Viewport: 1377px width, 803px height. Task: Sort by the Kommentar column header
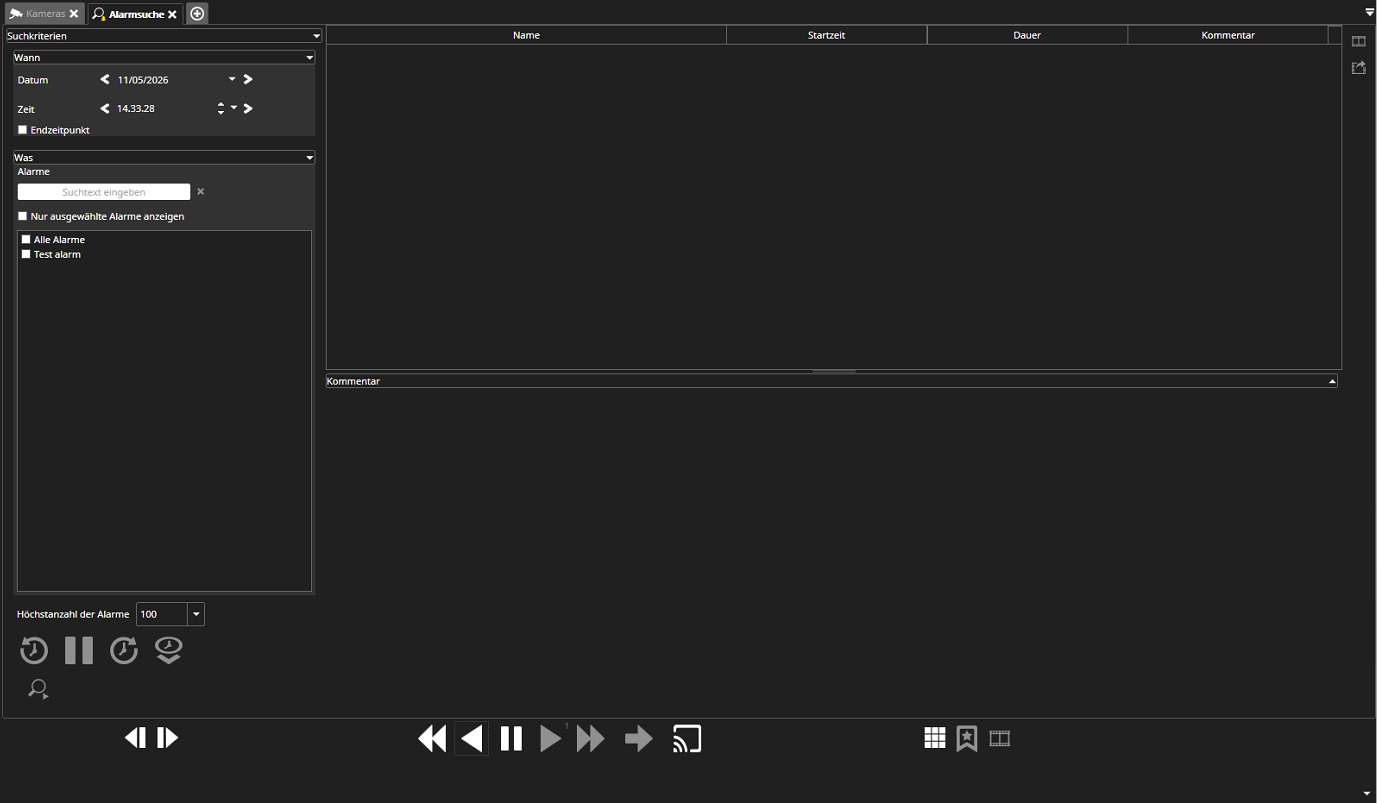[x=1228, y=35]
